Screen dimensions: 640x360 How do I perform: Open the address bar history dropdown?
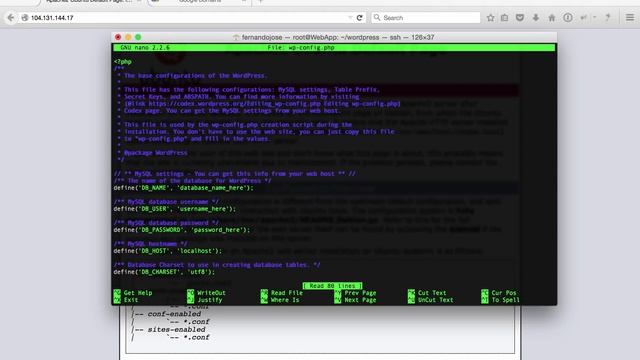350,18
